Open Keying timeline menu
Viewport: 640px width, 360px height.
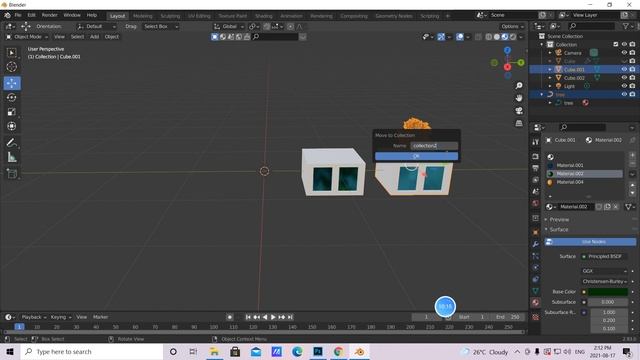coord(60,317)
